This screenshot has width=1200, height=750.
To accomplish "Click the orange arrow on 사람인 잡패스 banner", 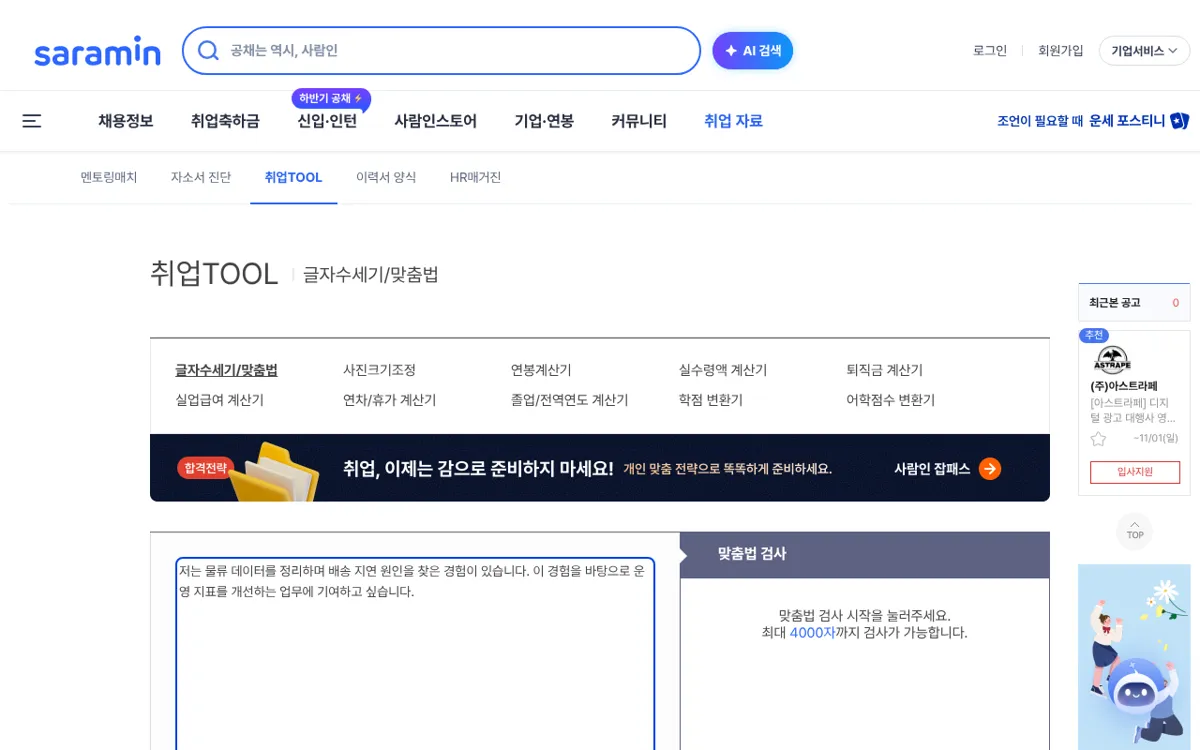I will pos(990,468).
